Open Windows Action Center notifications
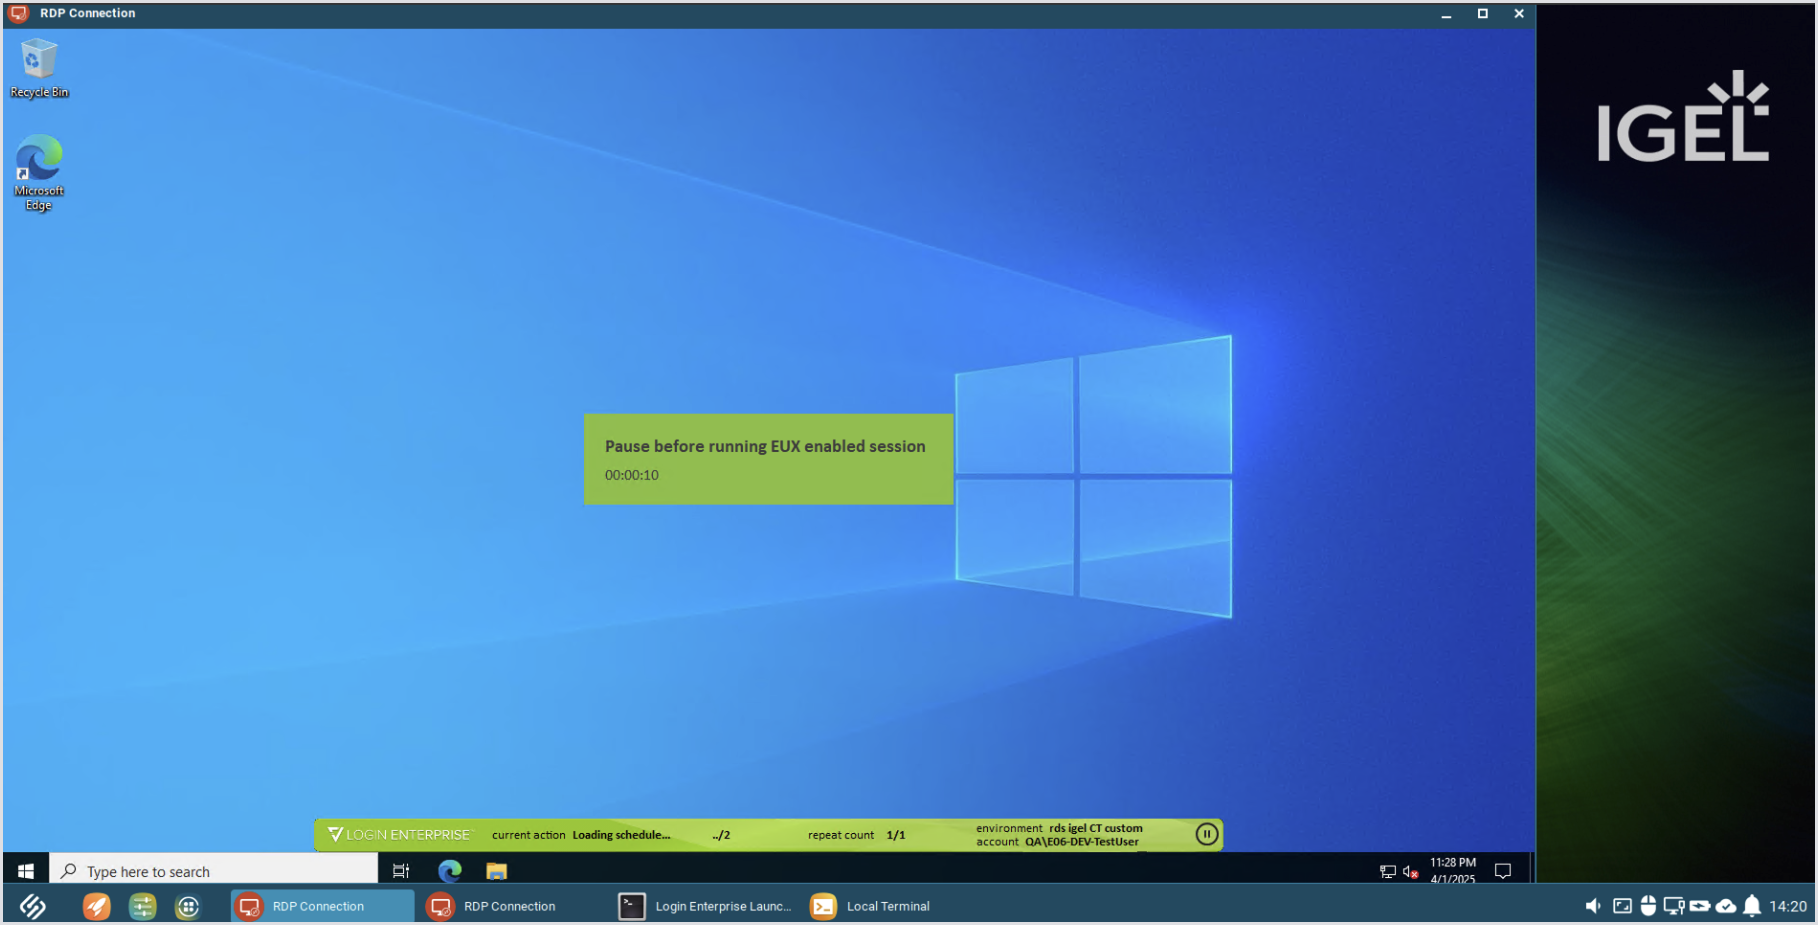 (1502, 871)
